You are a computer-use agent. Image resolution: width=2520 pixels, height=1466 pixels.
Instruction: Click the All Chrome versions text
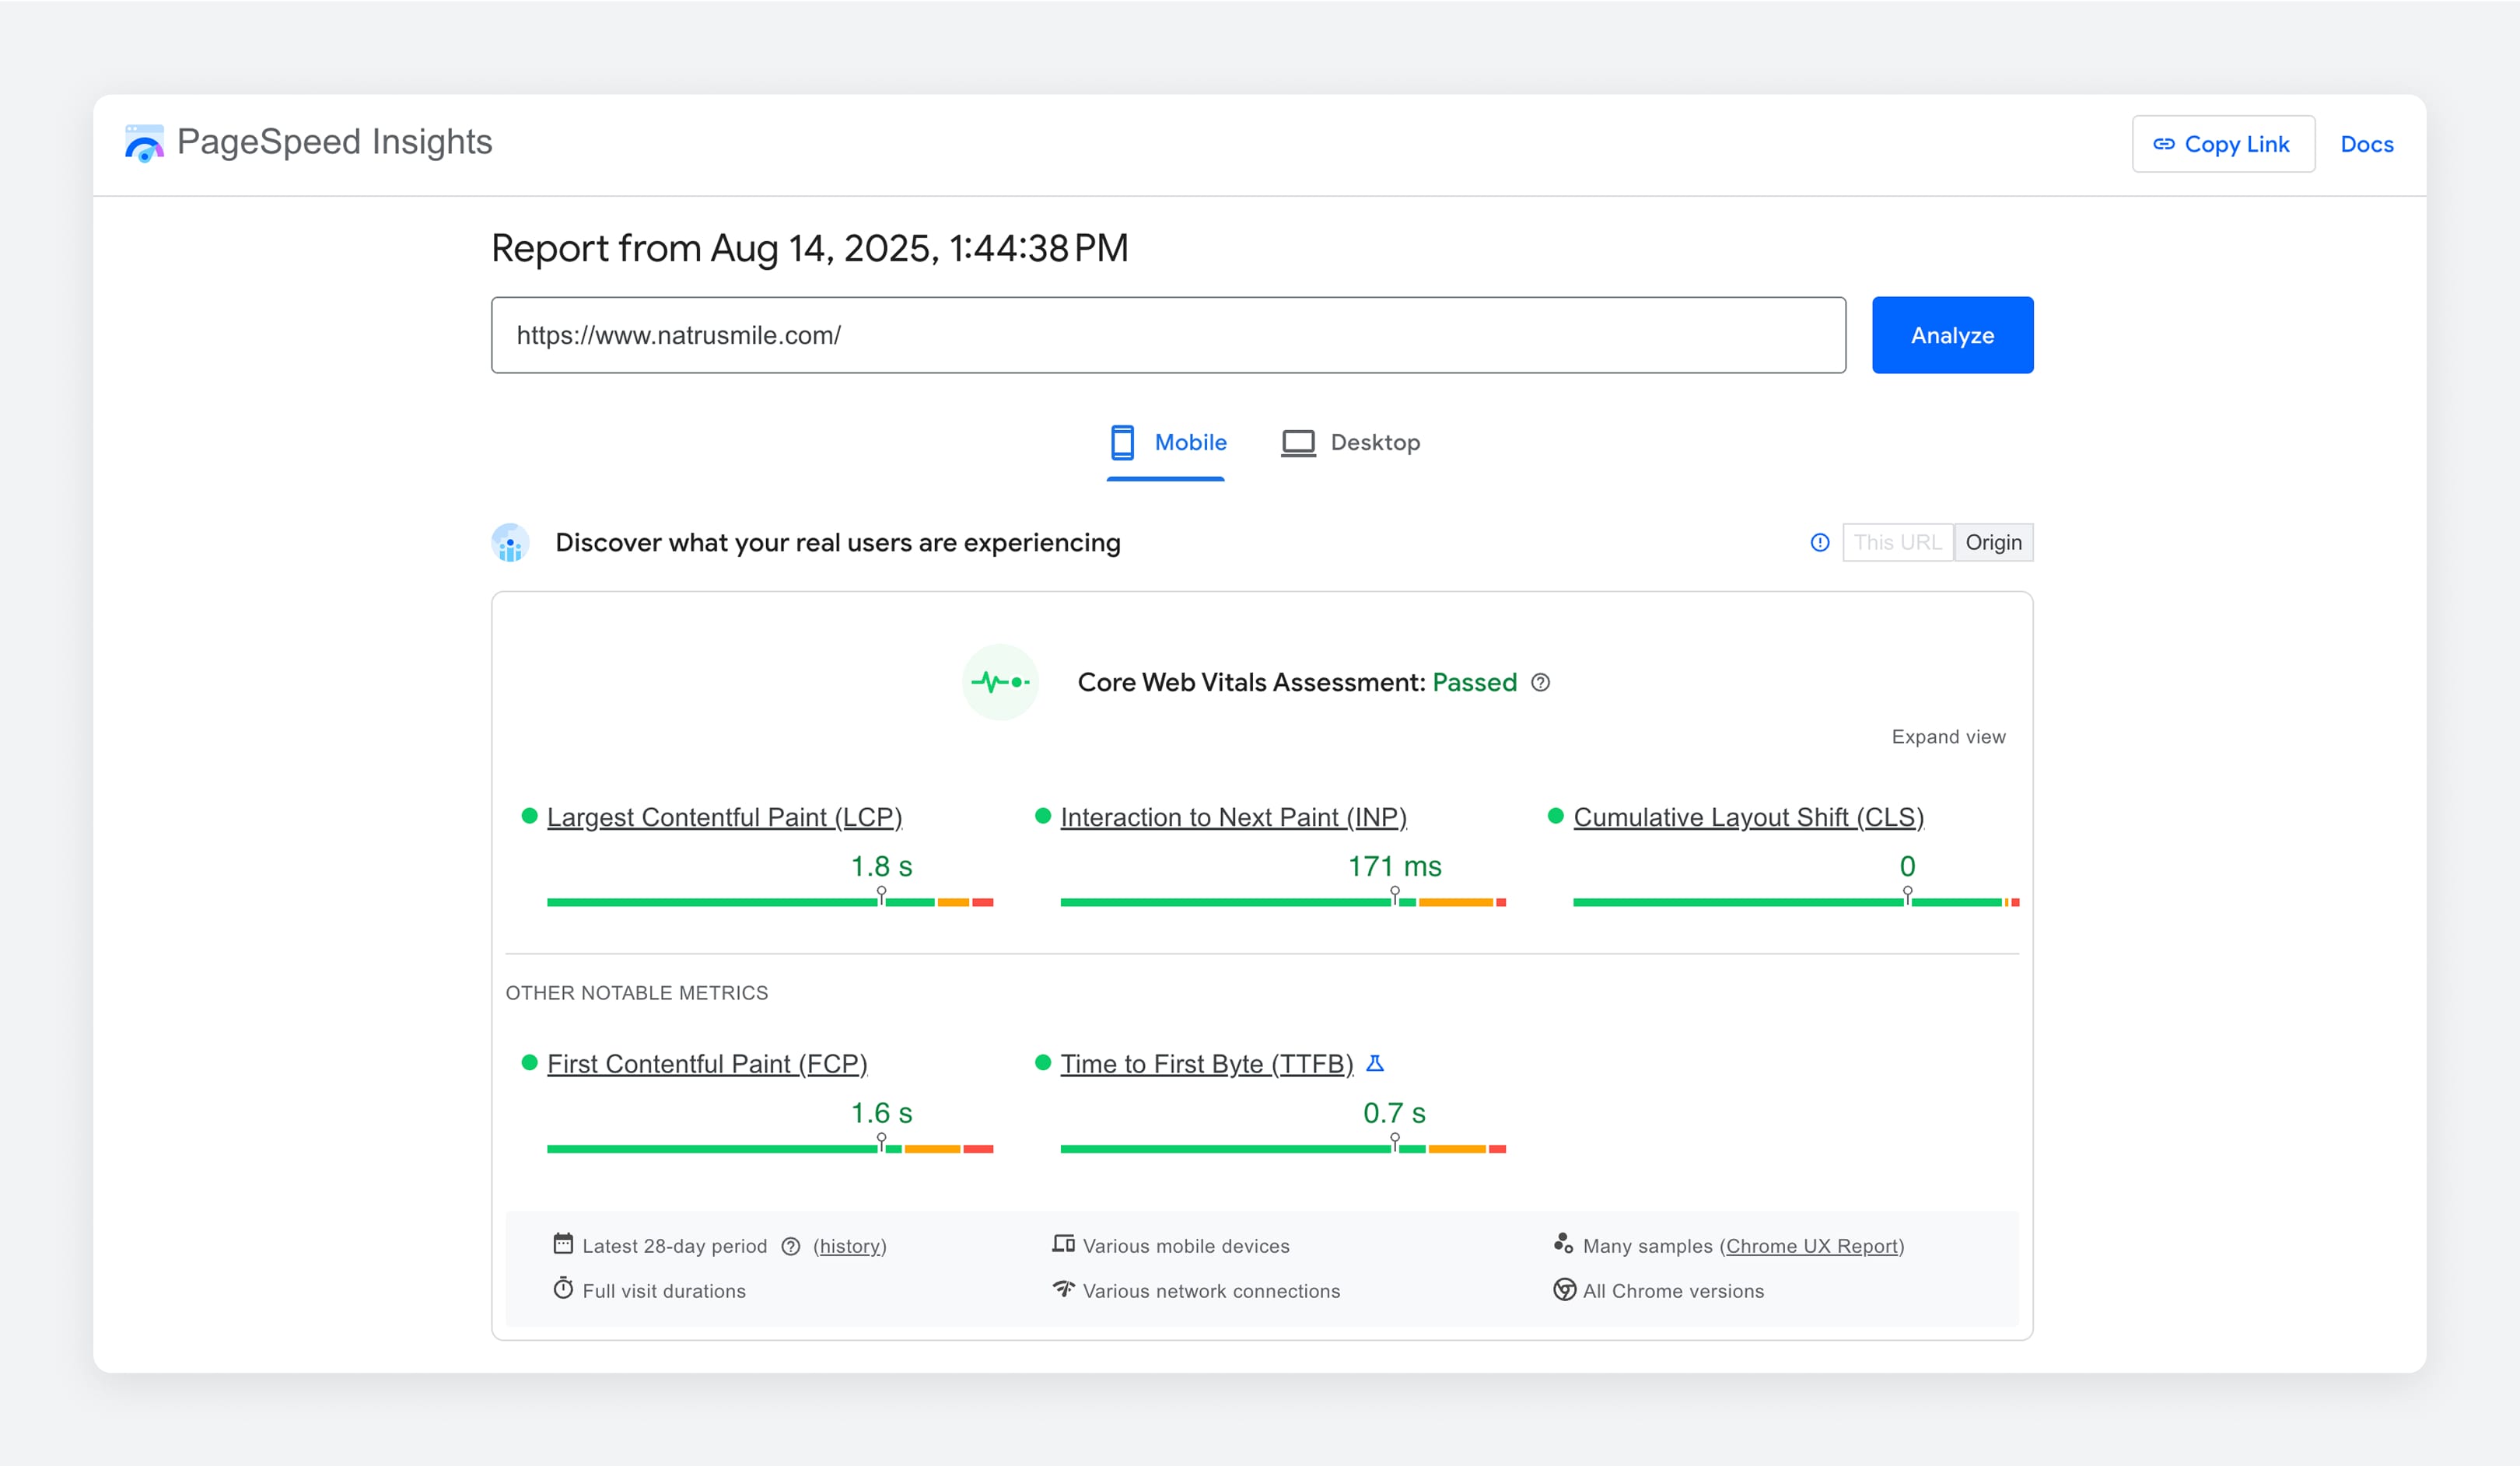pyautogui.click(x=1673, y=1291)
